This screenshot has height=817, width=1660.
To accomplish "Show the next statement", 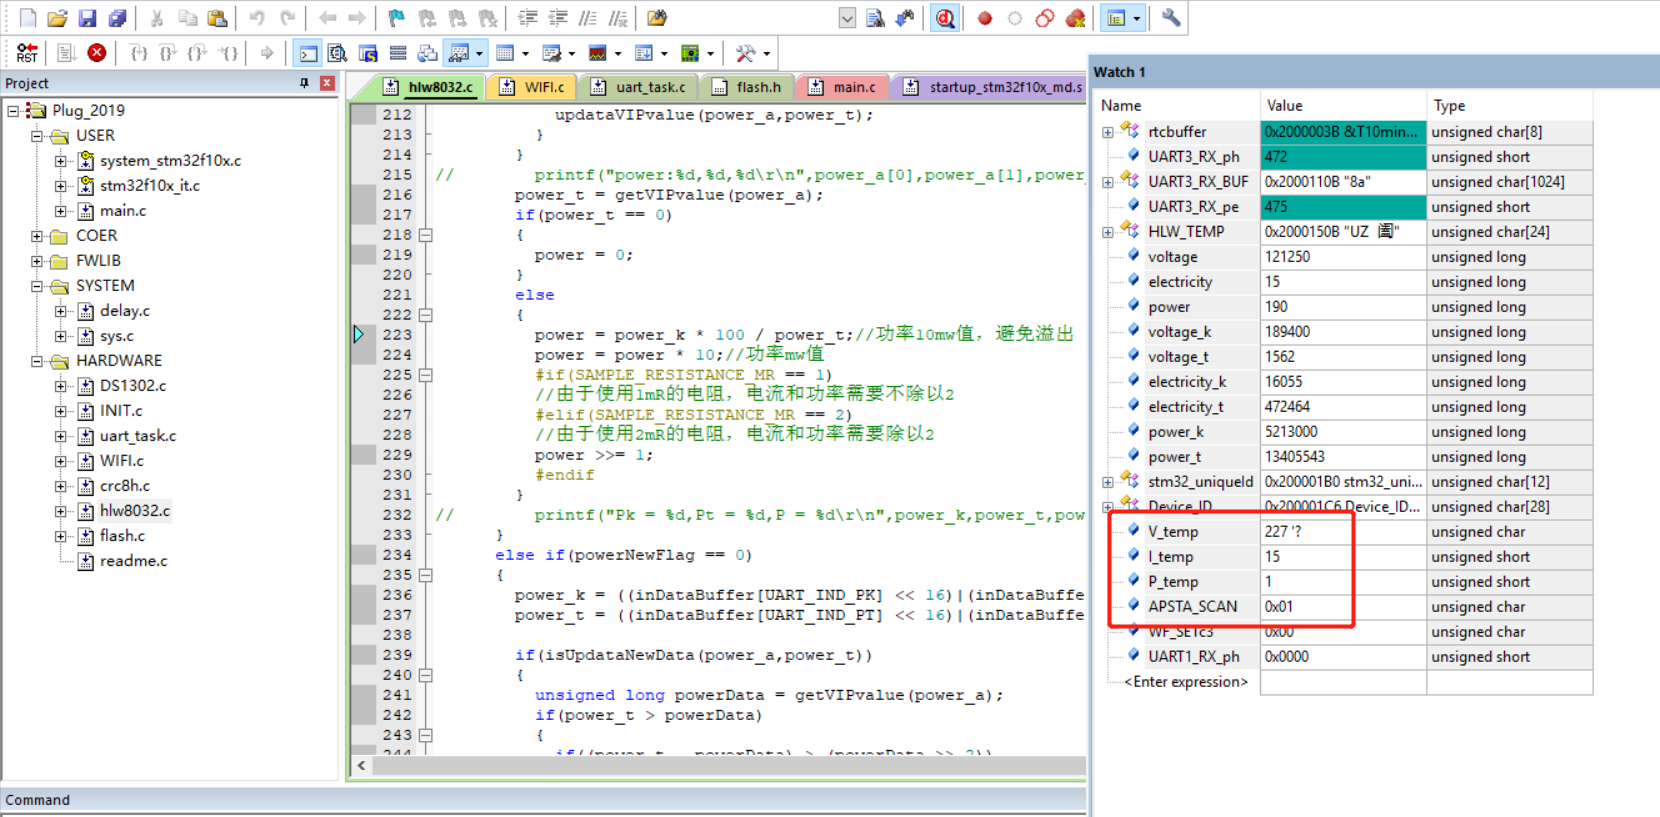I will [267, 53].
